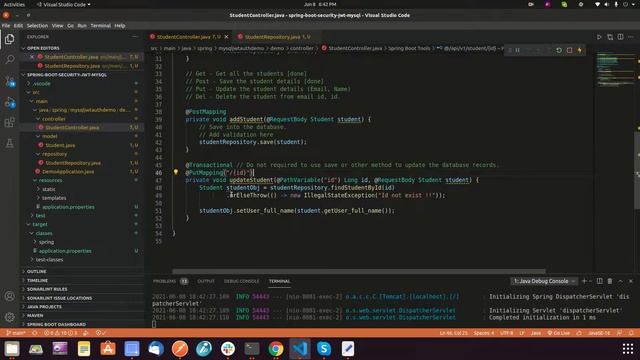Split the terminal panel

(600, 281)
